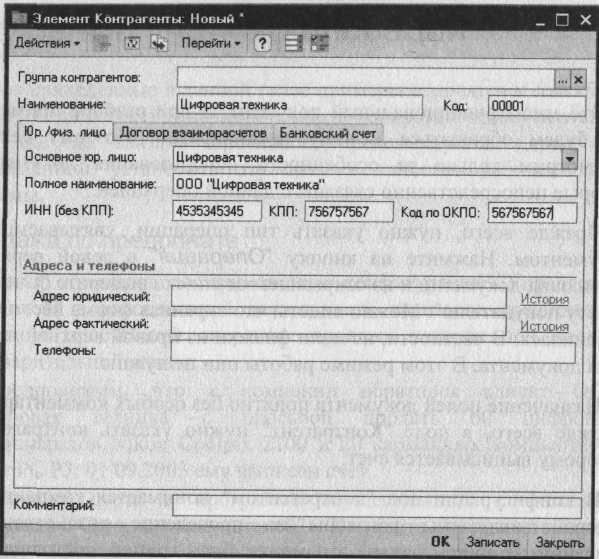599x559 pixels.
Task: Click the greyed-out icon after Действия
Action: point(103,44)
